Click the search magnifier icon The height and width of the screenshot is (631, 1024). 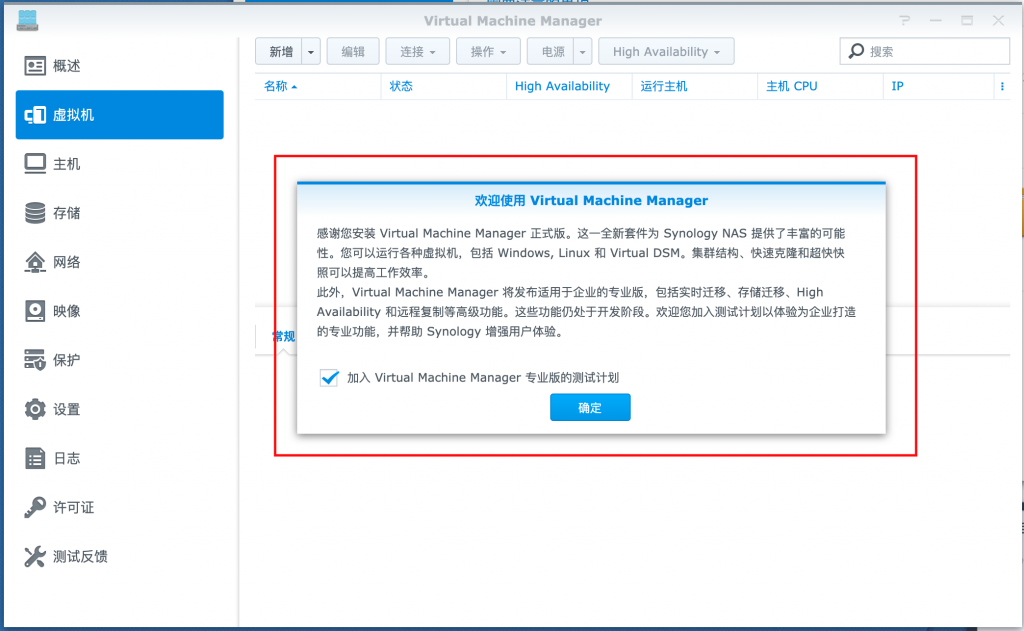[x=856, y=51]
